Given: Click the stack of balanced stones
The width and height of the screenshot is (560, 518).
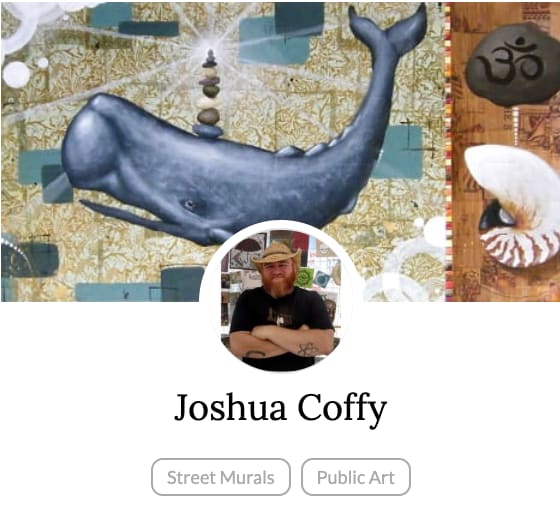Looking at the screenshot, I should [x=209, y=95].
